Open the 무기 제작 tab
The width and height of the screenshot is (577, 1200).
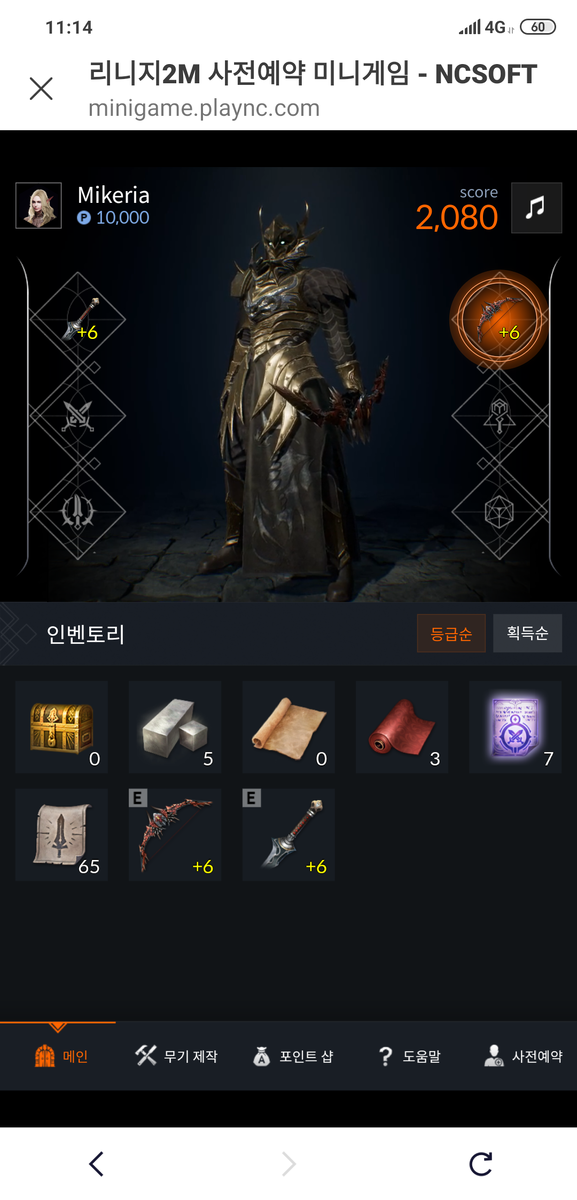[x=176, y=1056]
